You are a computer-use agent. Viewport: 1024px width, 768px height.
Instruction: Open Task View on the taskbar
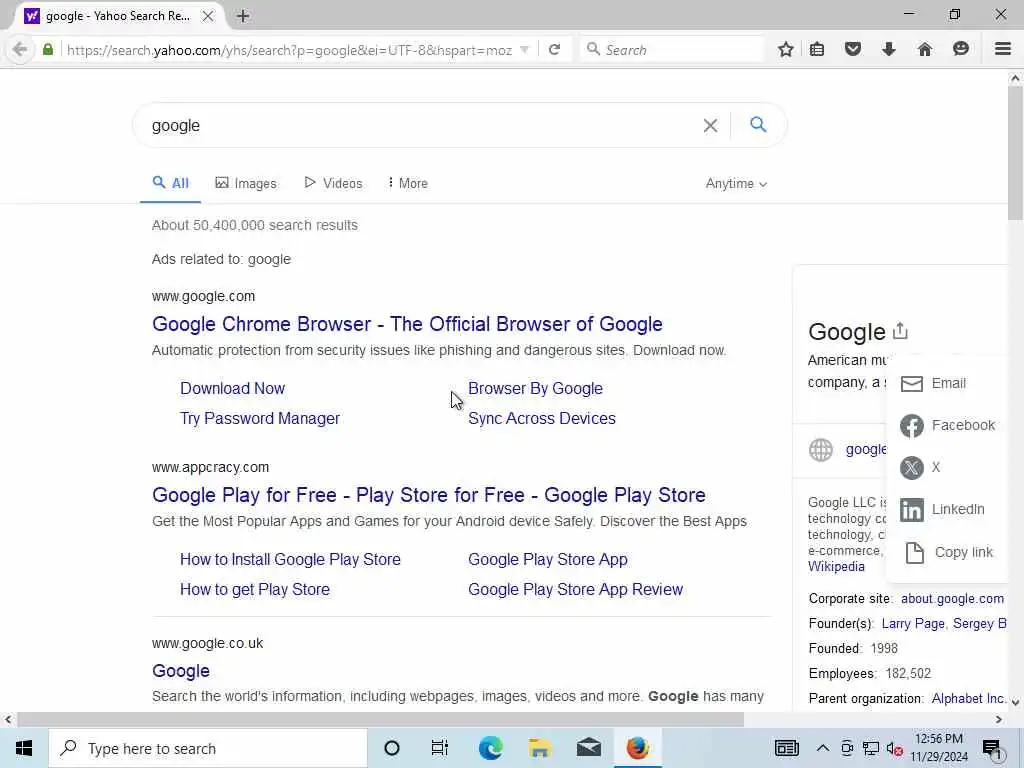point(440,748)
